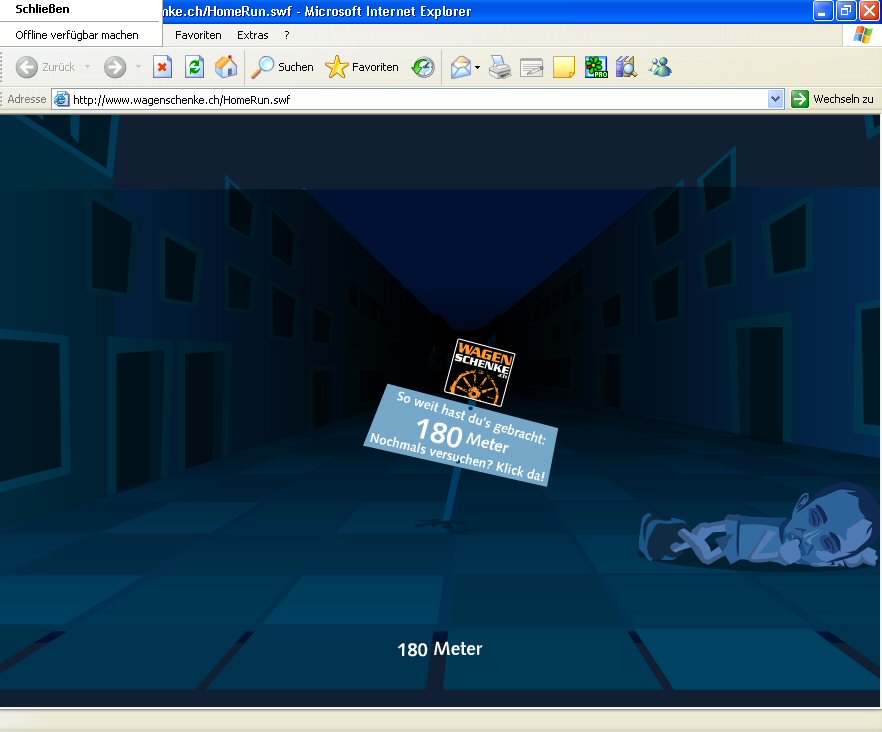This screenshot has height=732, width=882.
Task: Click the Mail envelope icon
Action: tap(460, 67)
